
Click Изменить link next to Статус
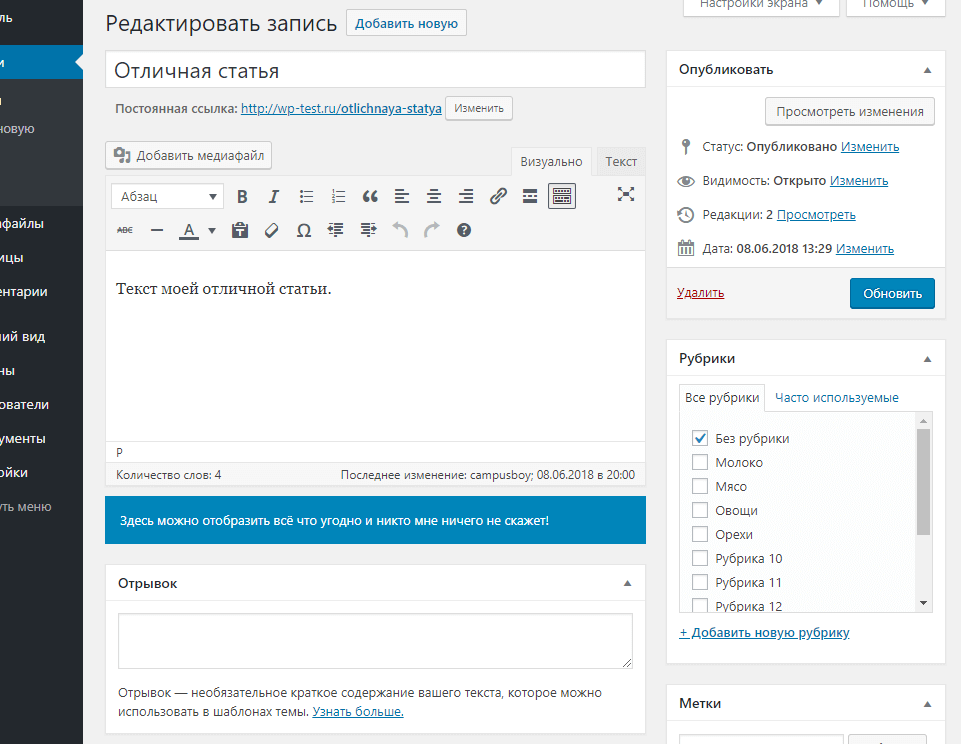[870, 146]
